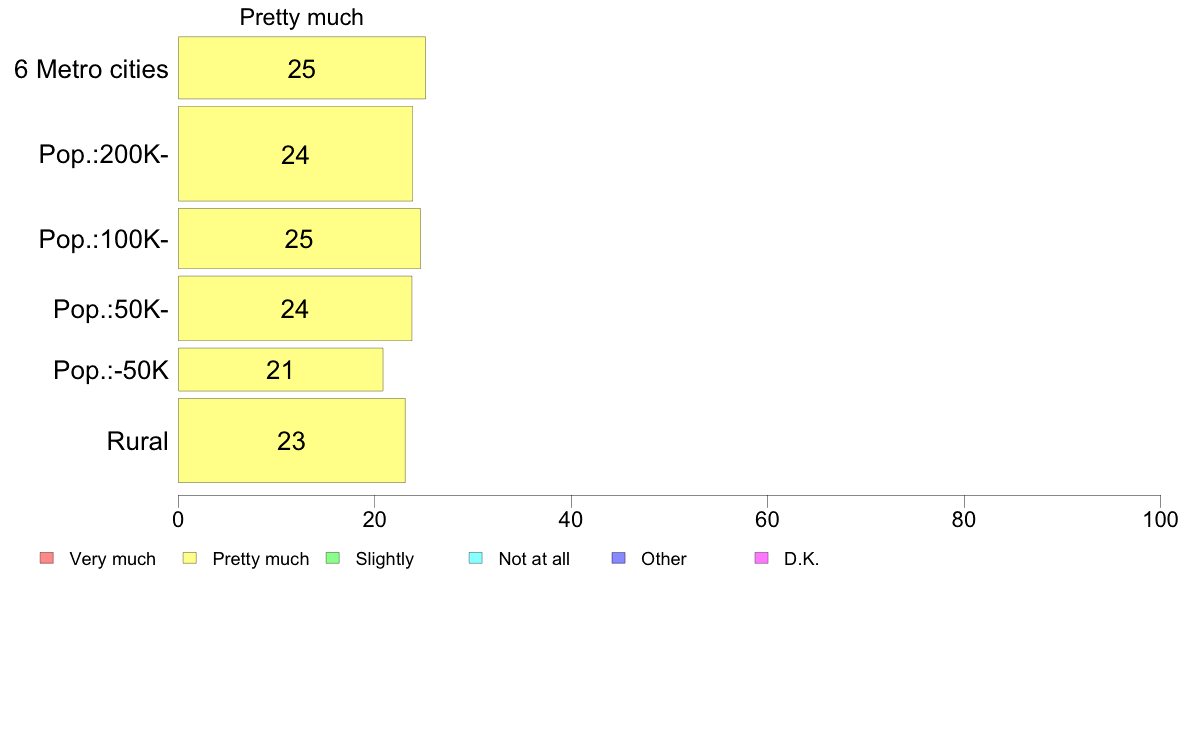Click the Slightly legend text
This screenshot has width=1188, height=736.
click(x=385, y=559)
